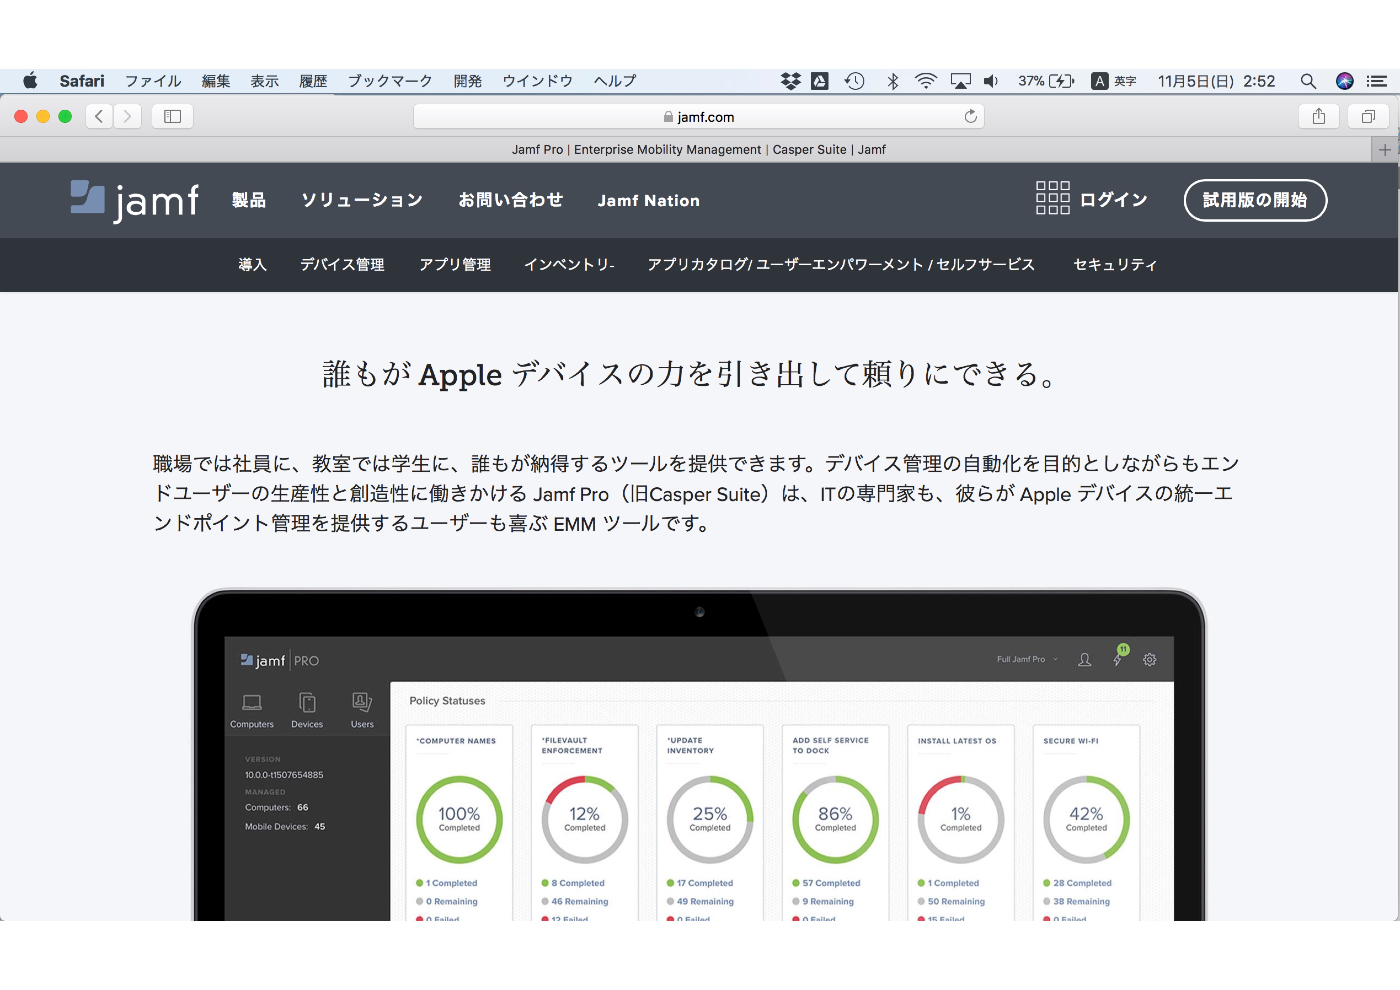
Task: Open the Apple menu
Action: tap(30, 81)
